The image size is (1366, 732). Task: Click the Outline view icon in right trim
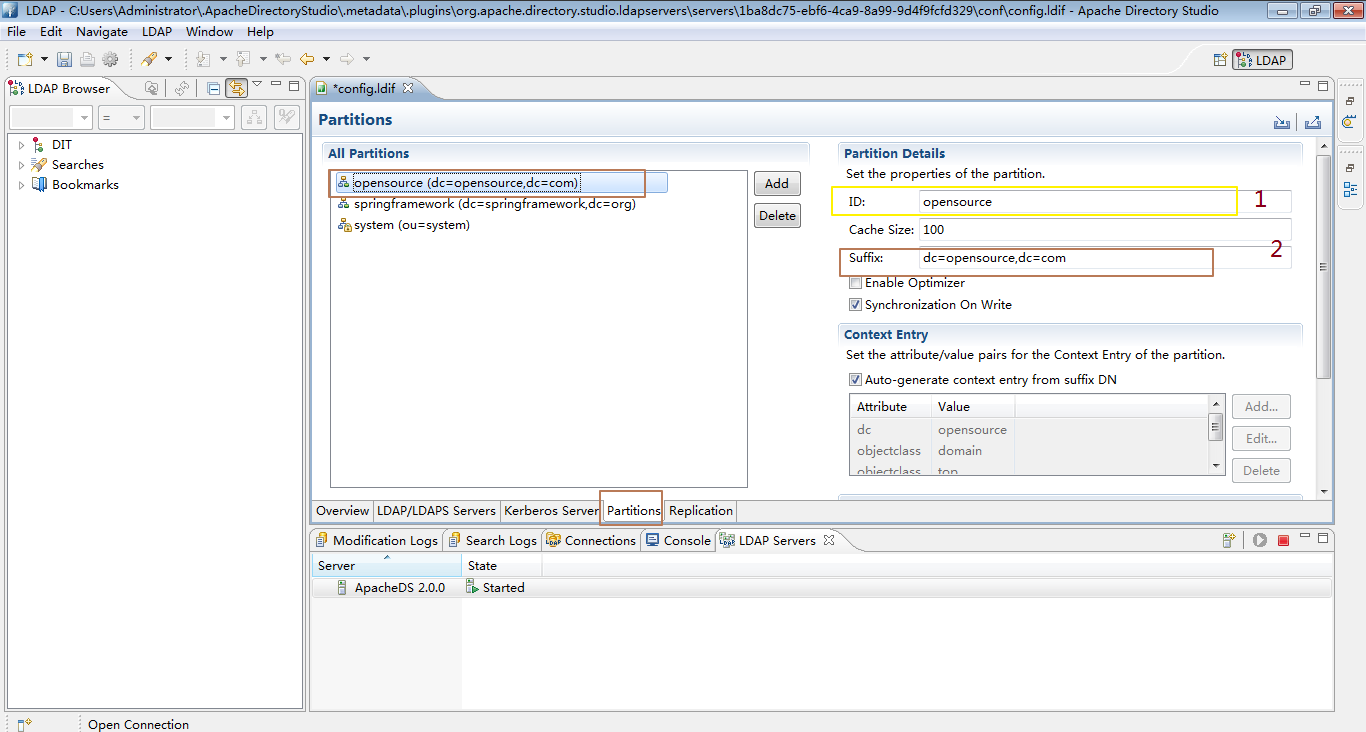[x=1349, y=189]
